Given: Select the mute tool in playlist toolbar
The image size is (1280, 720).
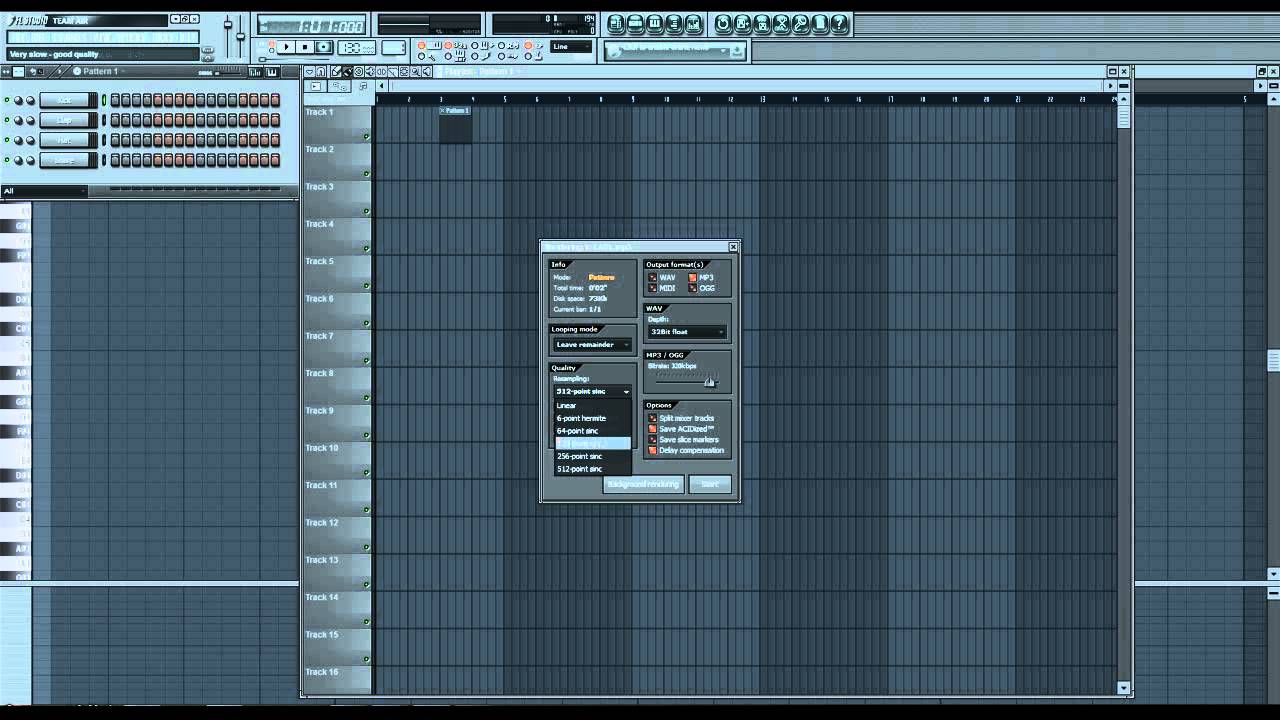Looking at the screenshot, I should coord(370,72).
